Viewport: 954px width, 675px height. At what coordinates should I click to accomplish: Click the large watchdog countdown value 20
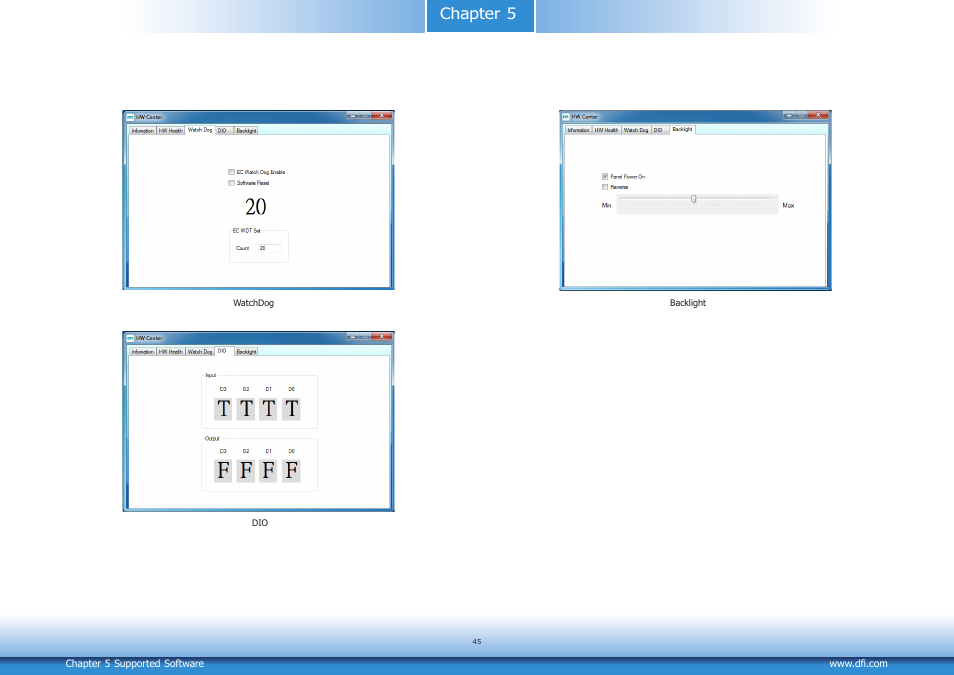click(256, 207)
